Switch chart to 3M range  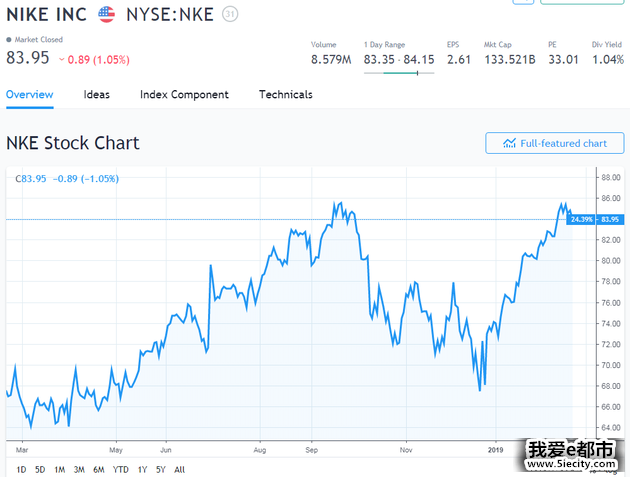coord(79,469)
